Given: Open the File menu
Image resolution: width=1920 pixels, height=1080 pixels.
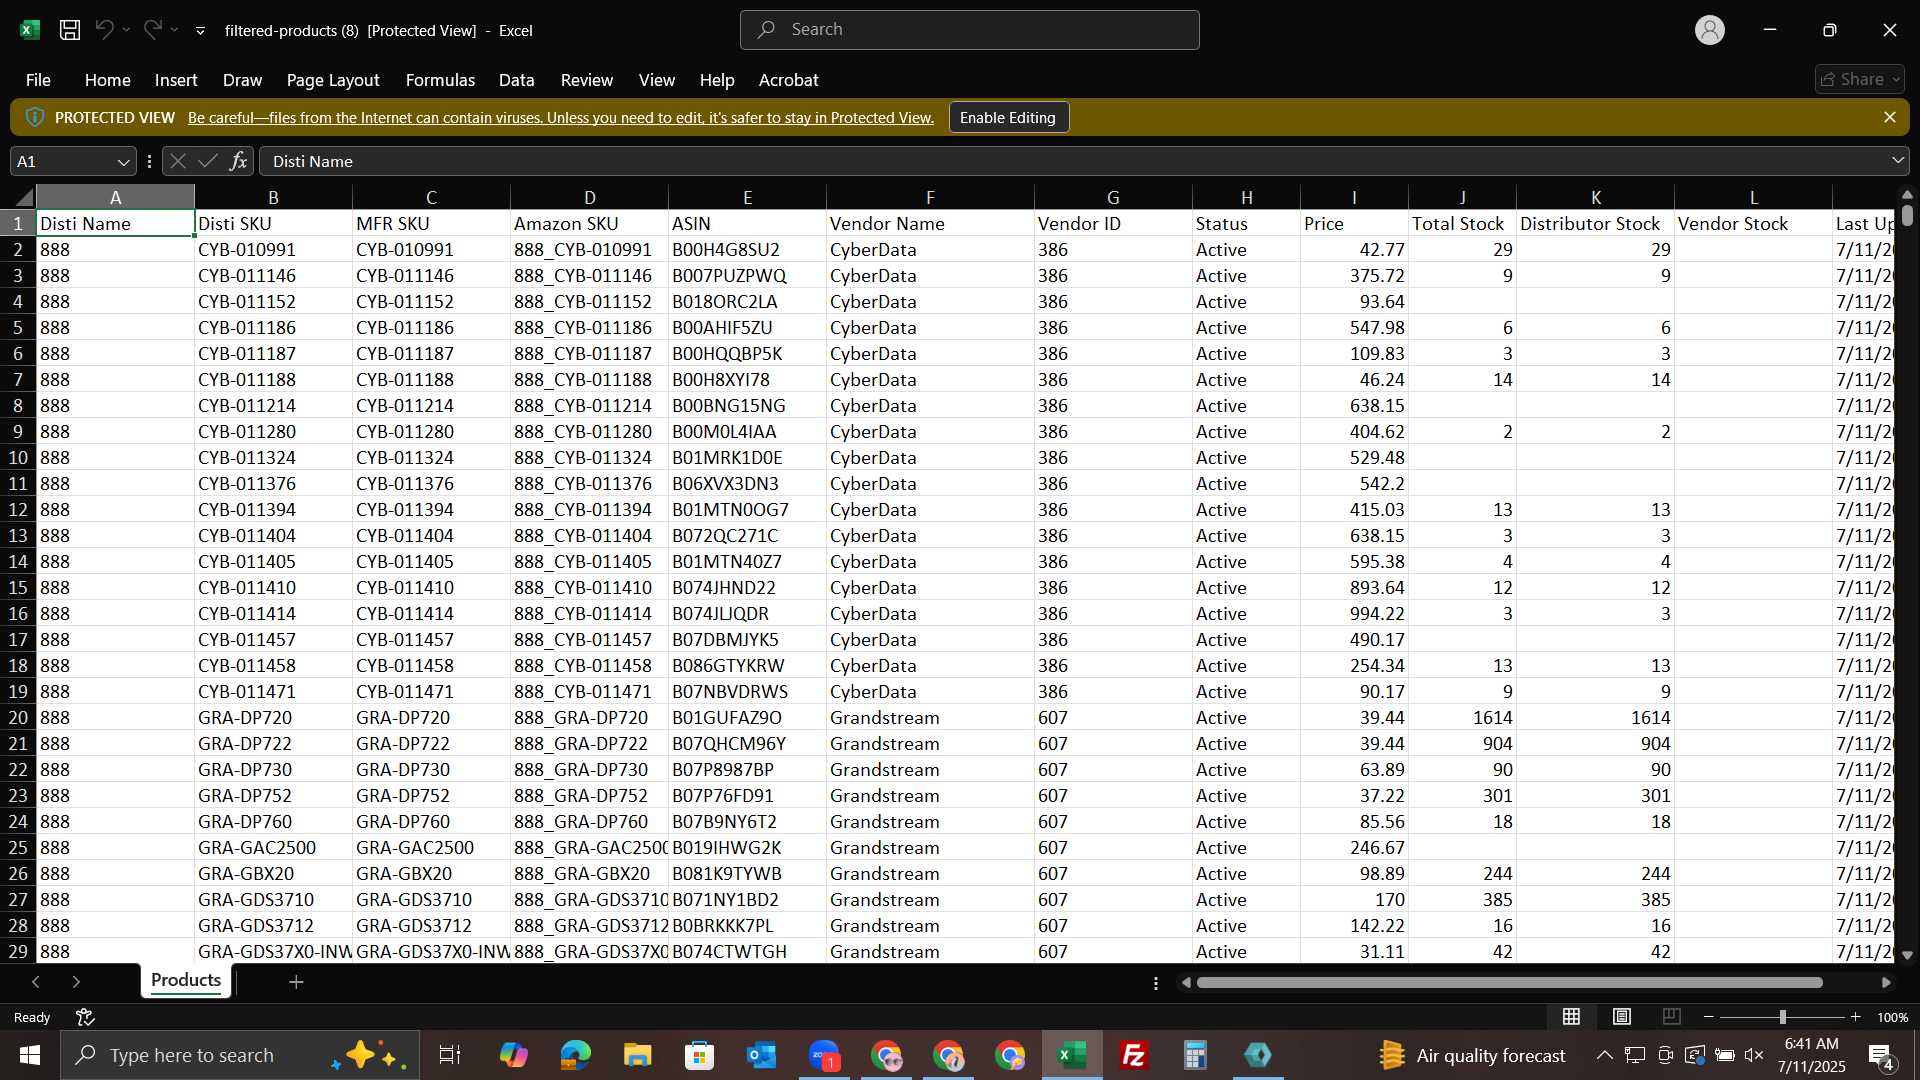Looking at the screenshot, I should click(x=38, y=80).
